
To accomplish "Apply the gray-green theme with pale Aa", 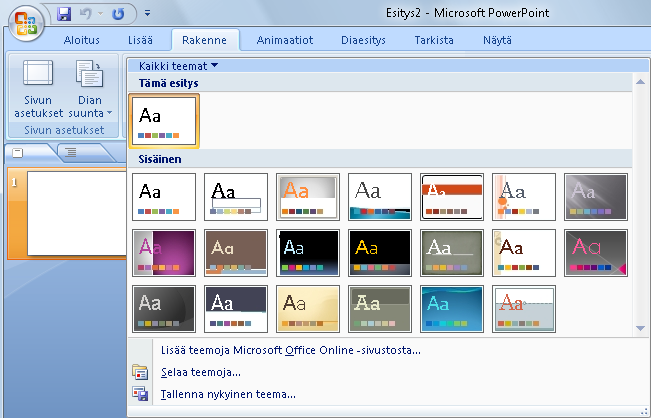I will [x=380, y=309].
